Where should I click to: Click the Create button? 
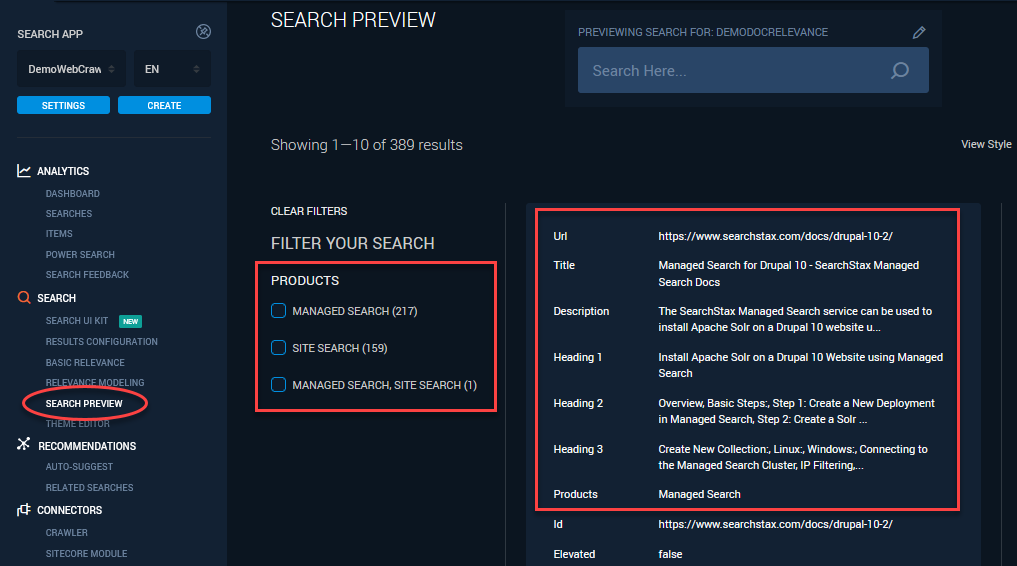click(x=164, y=105)
